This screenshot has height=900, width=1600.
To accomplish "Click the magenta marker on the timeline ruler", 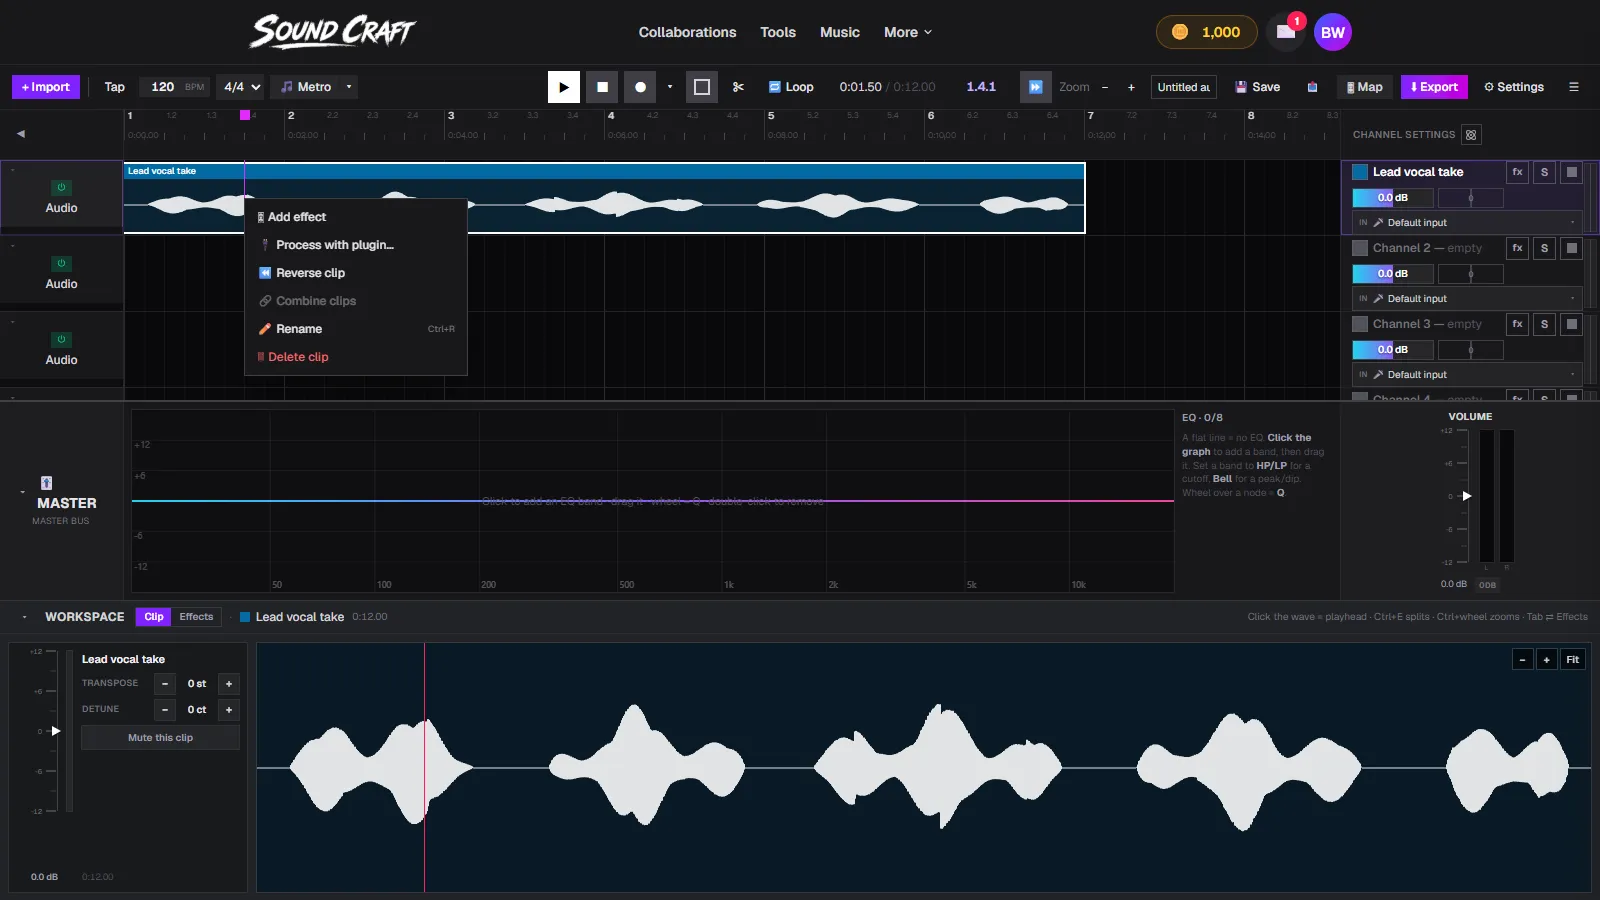I will tap(245, 115).
